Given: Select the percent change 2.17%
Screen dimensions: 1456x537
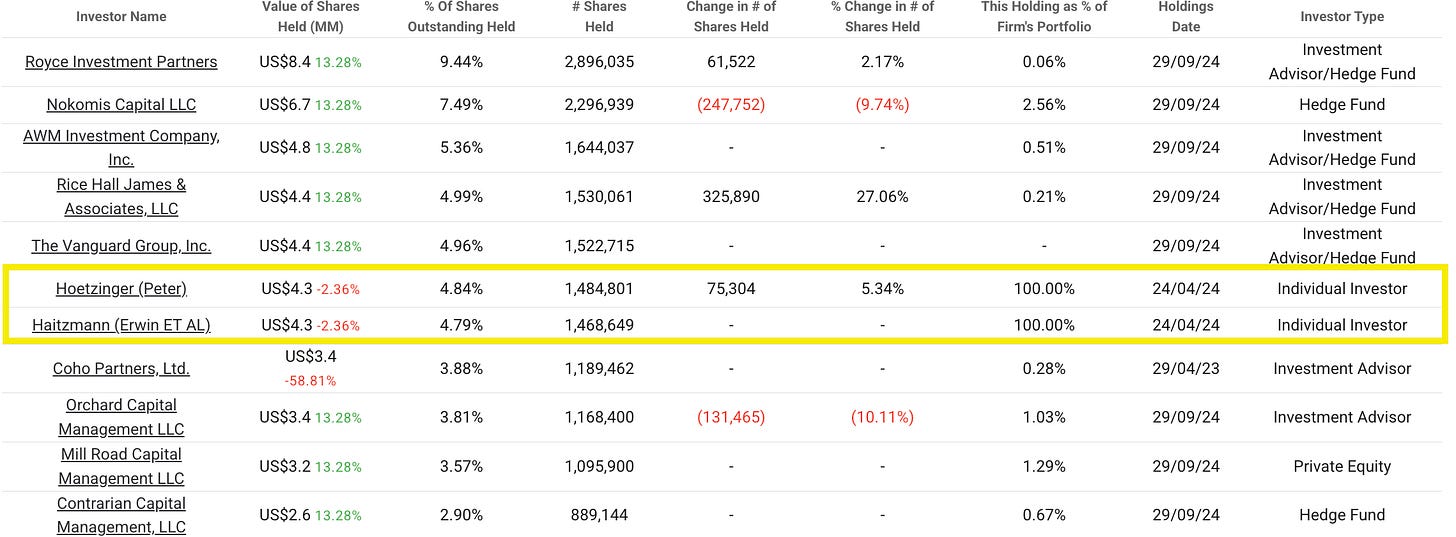Looking at the screenshot, I should point(881,62).
